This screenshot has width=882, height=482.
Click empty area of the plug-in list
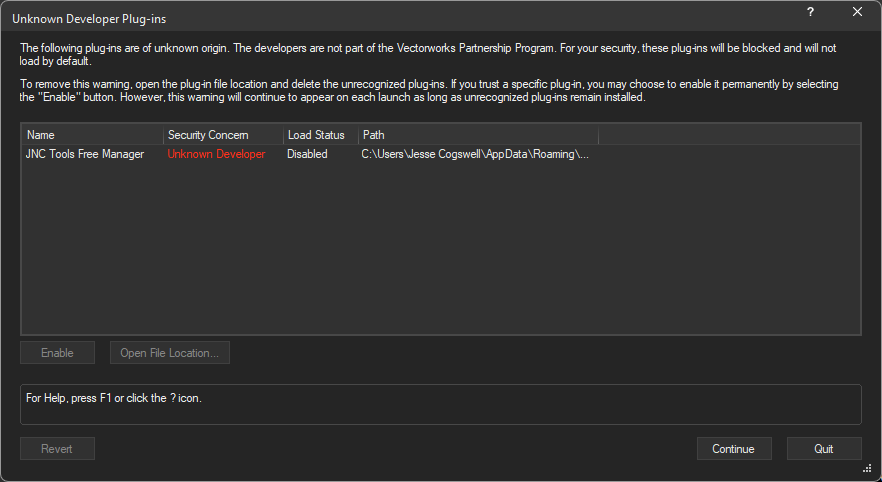[440, 250]
